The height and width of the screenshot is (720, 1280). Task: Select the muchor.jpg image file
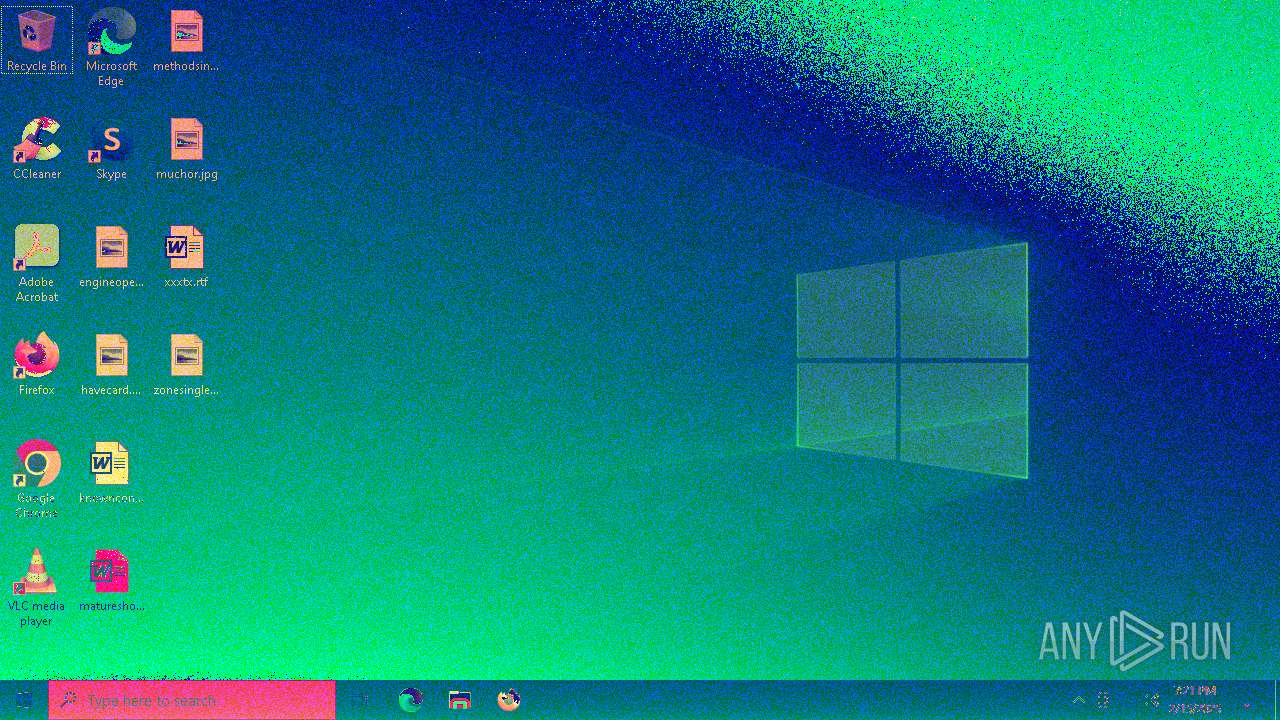(186, 149)
